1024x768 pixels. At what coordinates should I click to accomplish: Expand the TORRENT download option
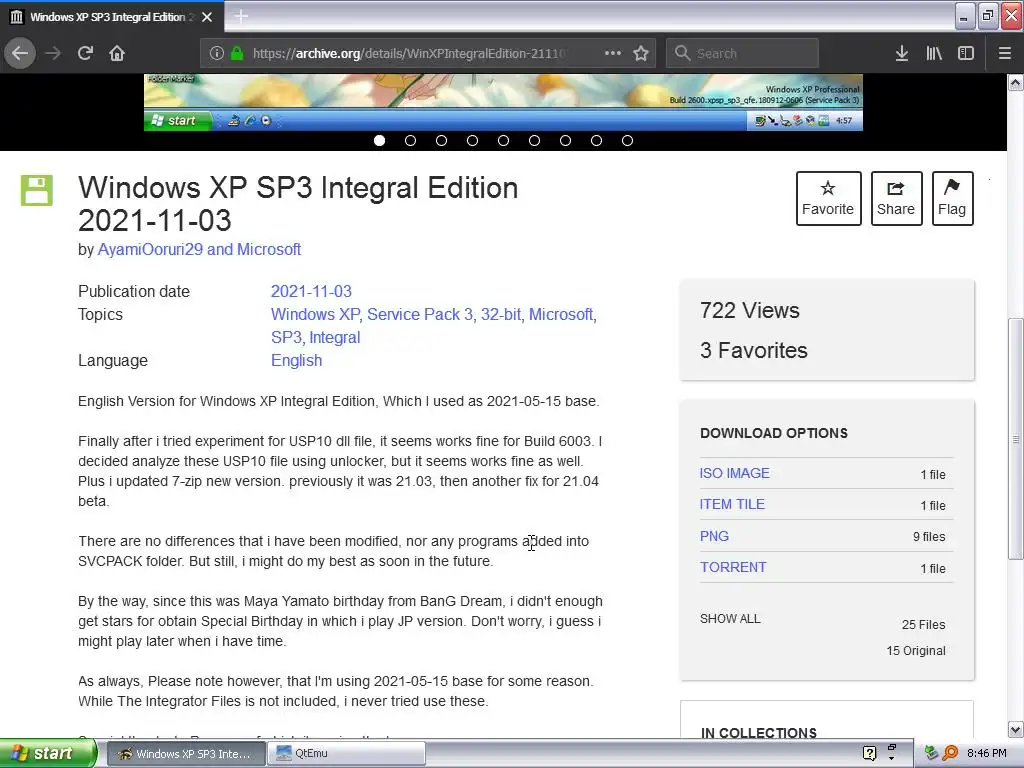tap(733, 568)
